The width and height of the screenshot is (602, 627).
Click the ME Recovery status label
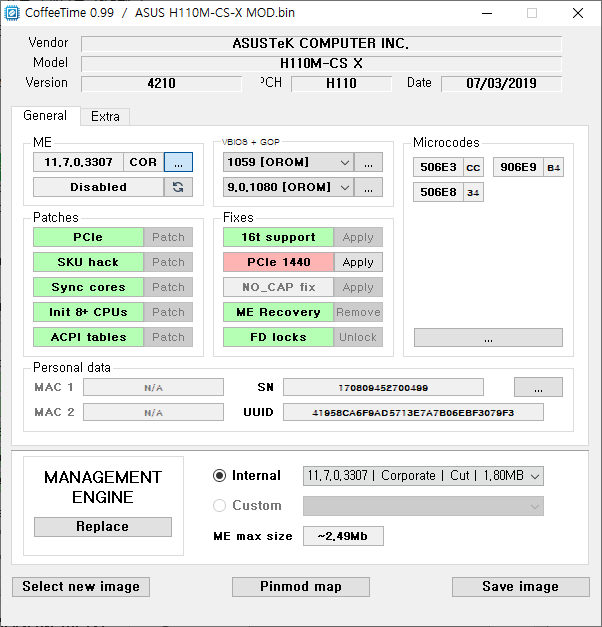coord(278,312)
